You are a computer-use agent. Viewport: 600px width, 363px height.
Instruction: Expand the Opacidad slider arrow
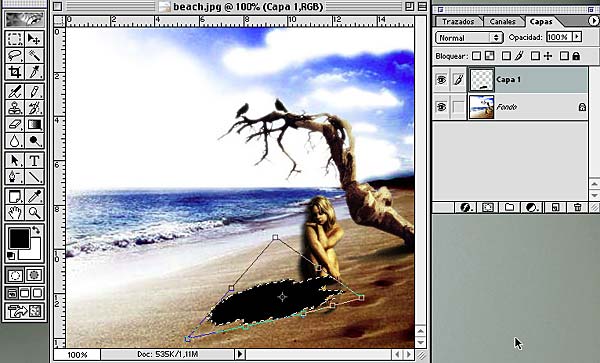pos(577,37)
